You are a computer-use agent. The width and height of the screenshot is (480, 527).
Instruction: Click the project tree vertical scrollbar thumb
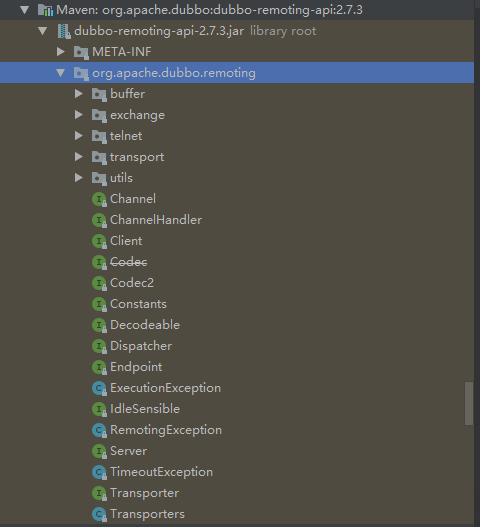click(469, 403)
